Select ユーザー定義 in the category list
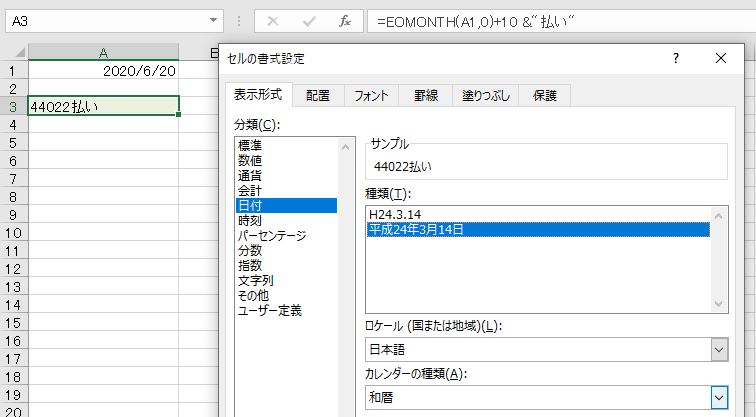756x417 pixels. coord(286,310)
